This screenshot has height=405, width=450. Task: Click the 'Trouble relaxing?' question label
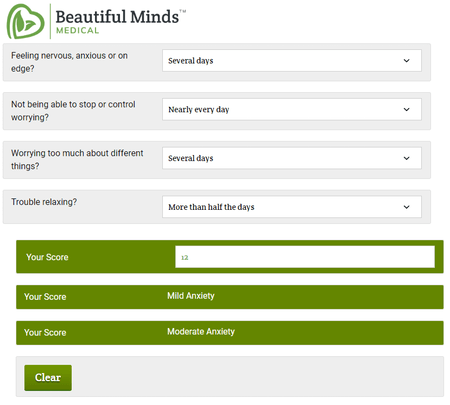tap(44, 202)
